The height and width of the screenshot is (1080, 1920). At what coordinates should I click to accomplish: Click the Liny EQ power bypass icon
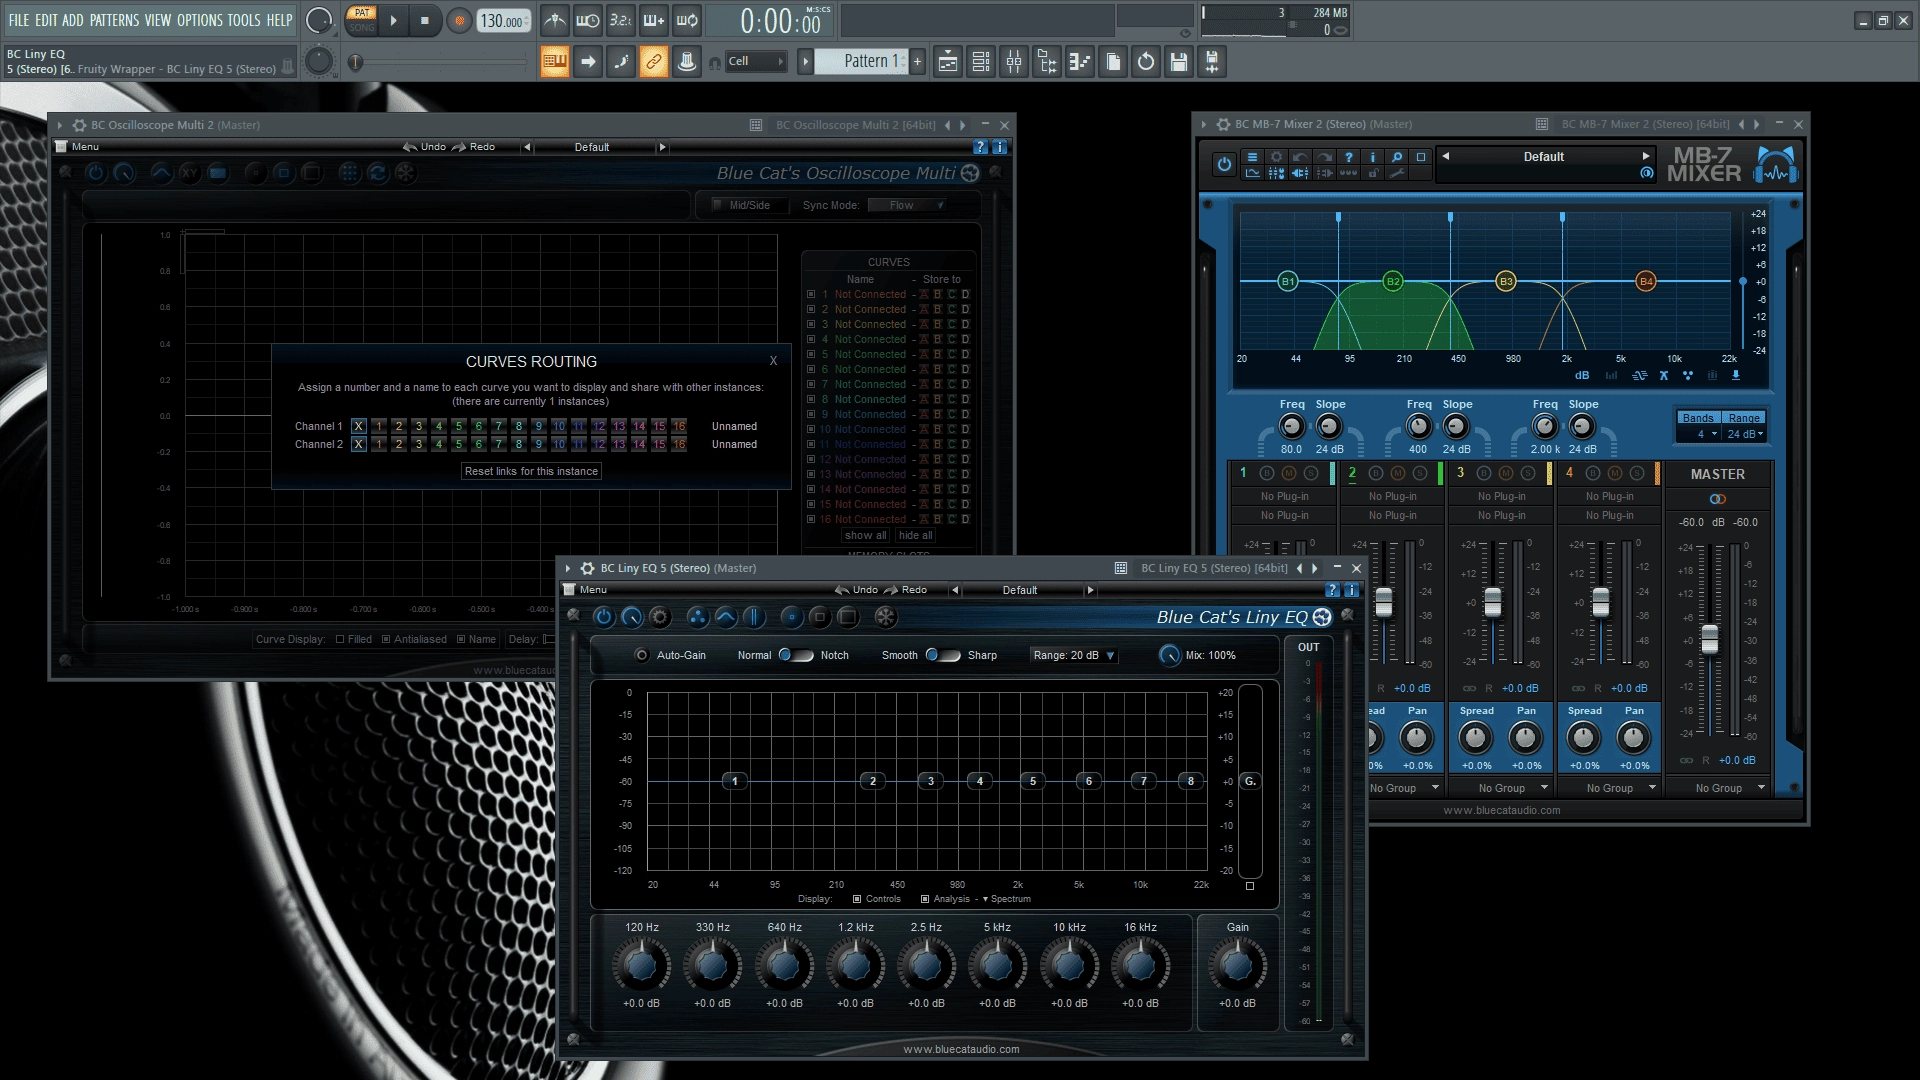coord(603,617)
